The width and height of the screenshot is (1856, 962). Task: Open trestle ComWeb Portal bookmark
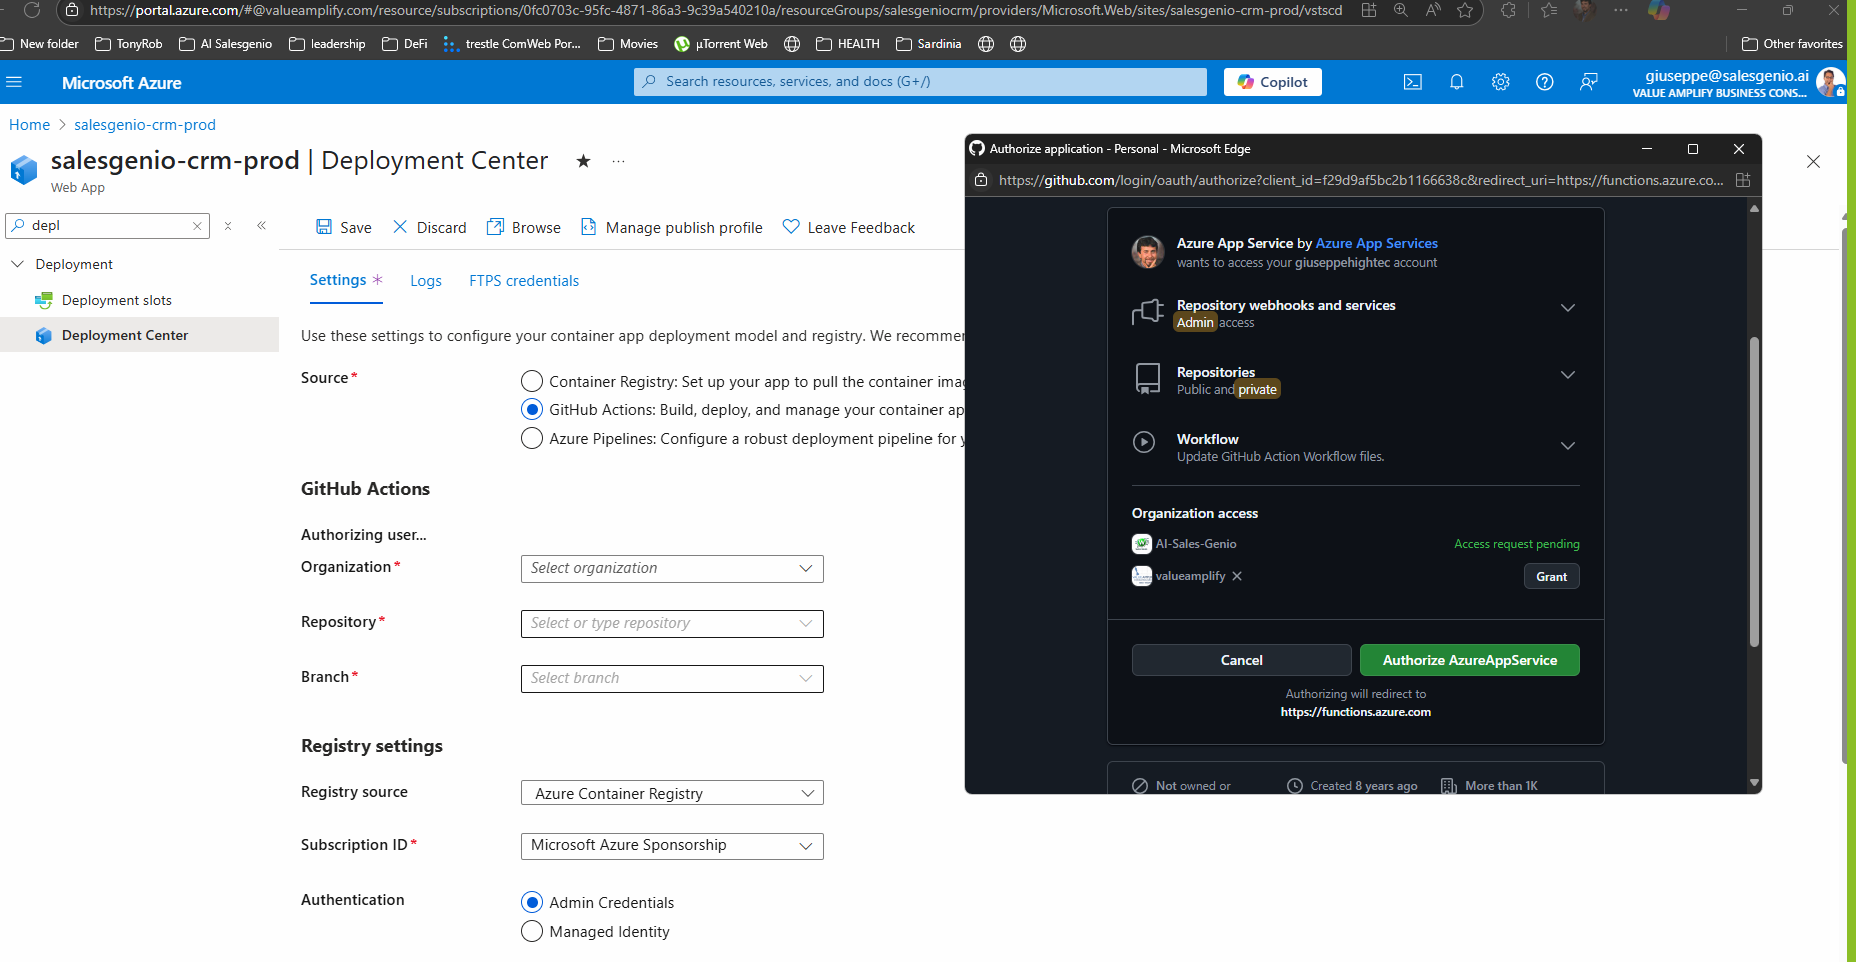[512, 44]
